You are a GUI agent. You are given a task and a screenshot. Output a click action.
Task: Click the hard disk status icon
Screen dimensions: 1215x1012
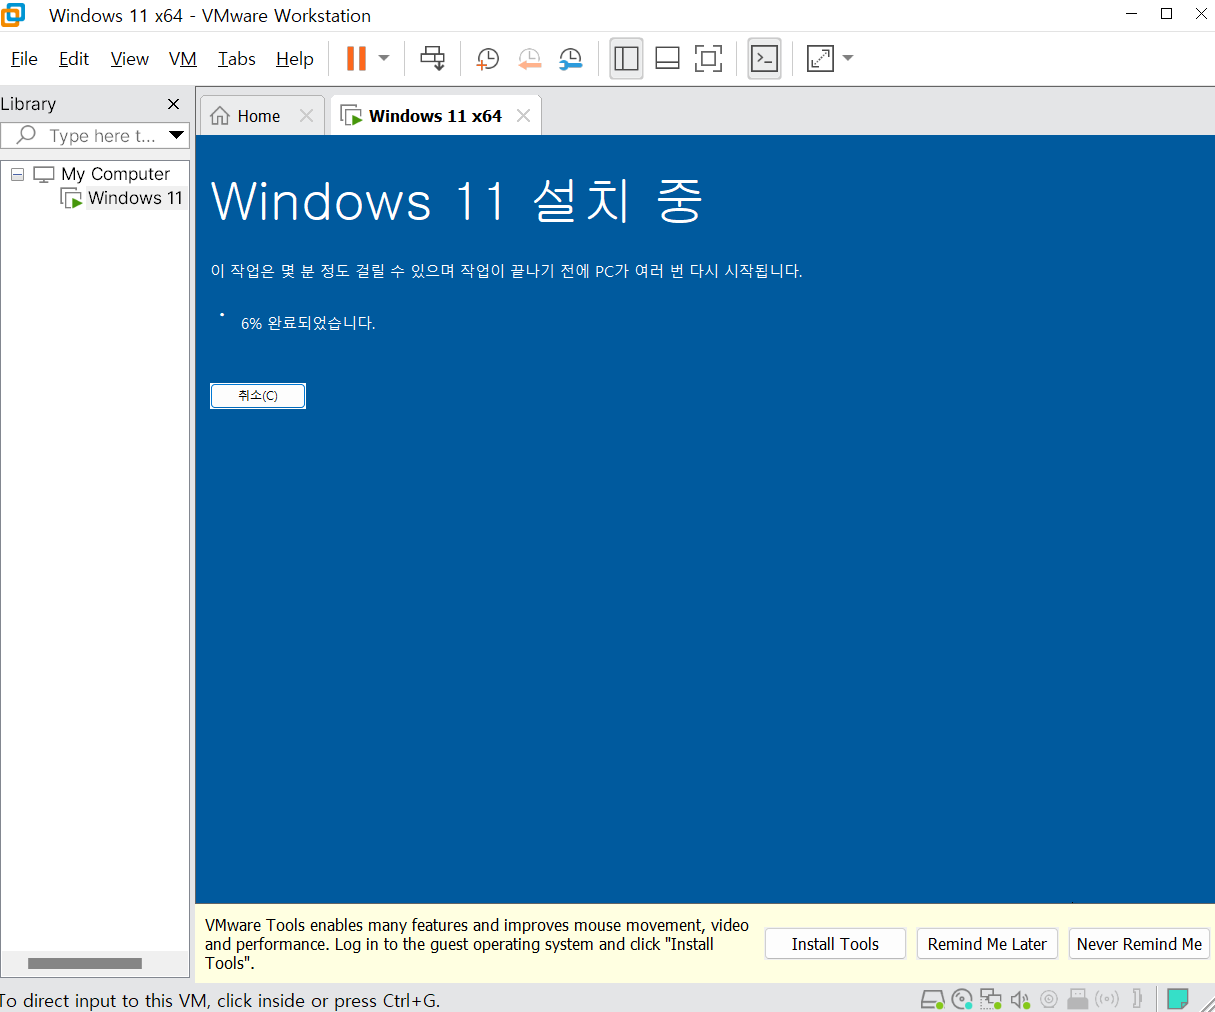(932, 998)
